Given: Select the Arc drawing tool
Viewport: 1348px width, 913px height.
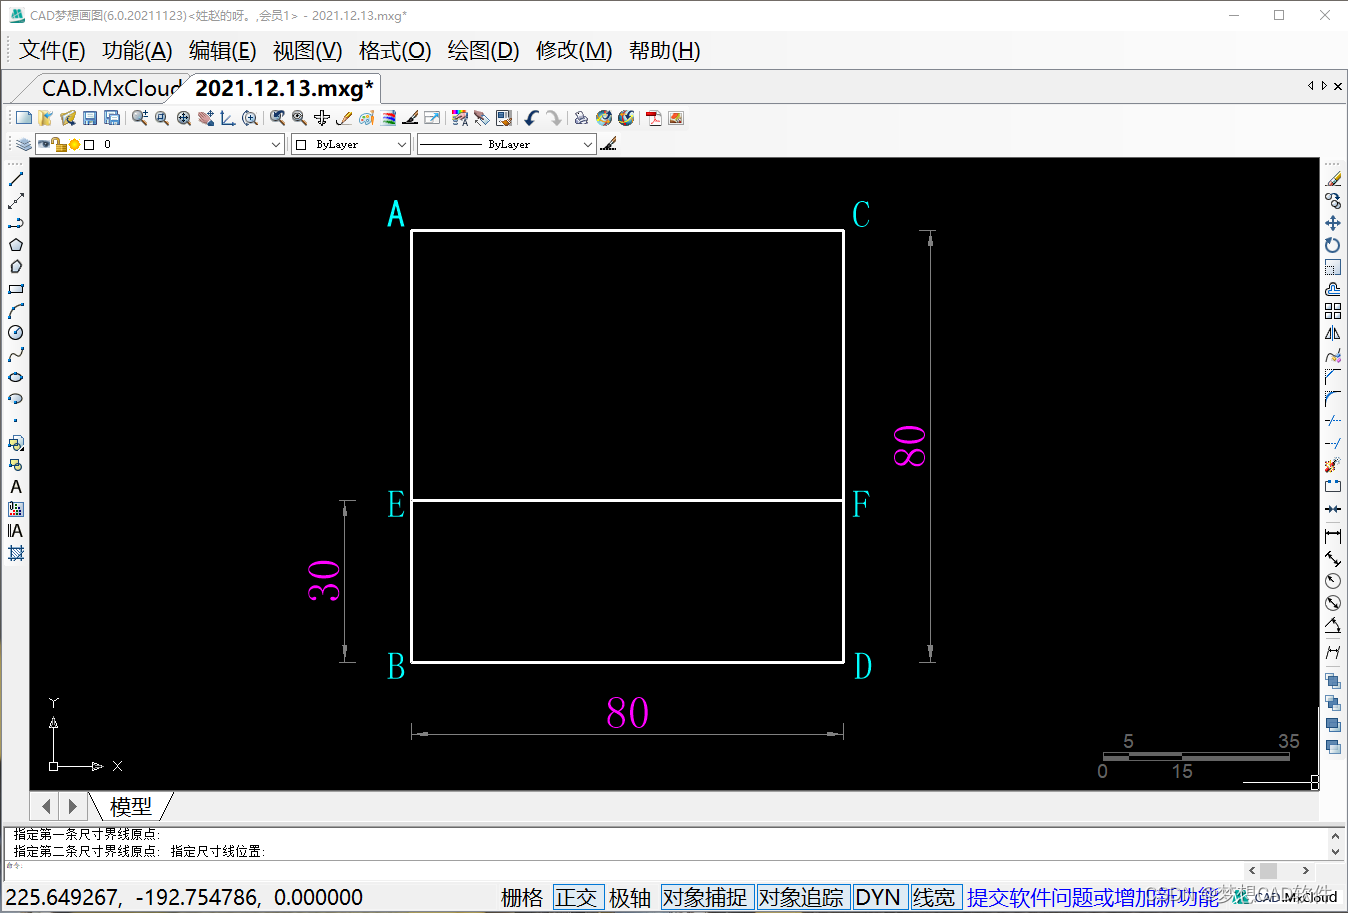Looking at the screenshot, I should (x=16, y=311).
